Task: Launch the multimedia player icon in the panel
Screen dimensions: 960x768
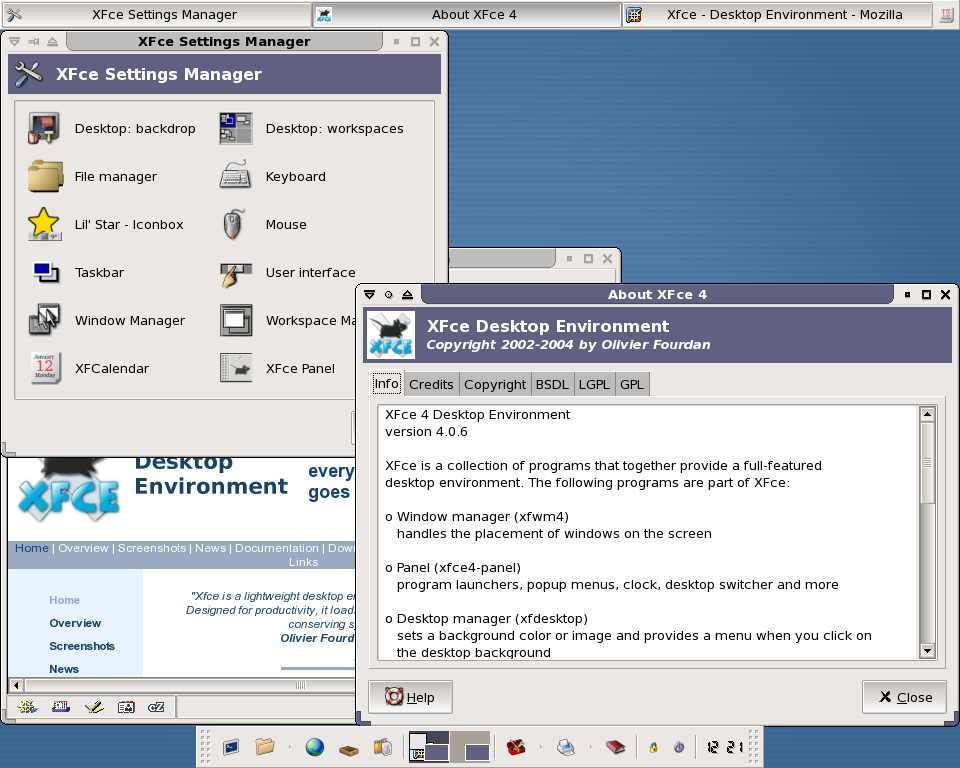Action: (x=382, y=747)
